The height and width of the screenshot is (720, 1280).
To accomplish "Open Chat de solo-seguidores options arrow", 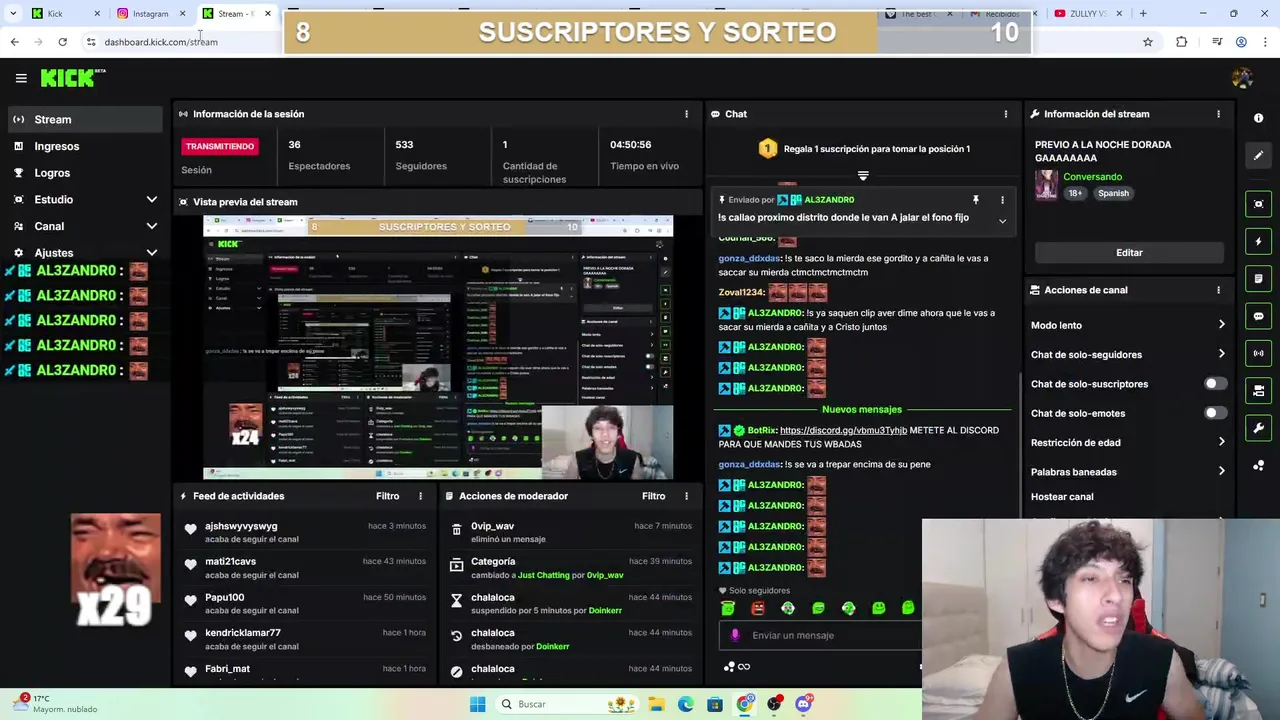I will [x=1221, y=354].
